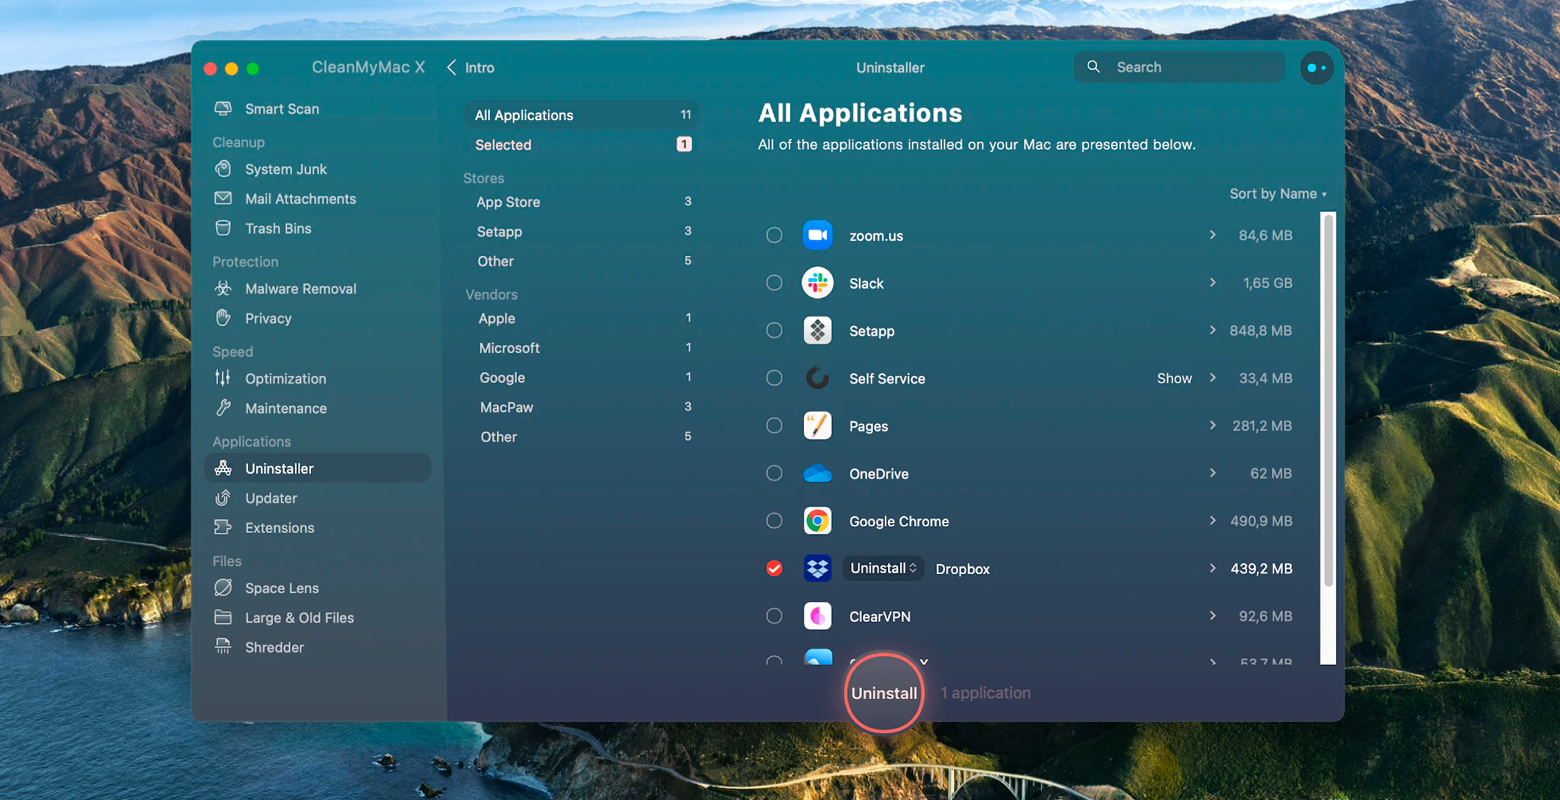Expand Pages details chevron
The width and height of the screenshot is (1560, 800).
point(1212,425)
